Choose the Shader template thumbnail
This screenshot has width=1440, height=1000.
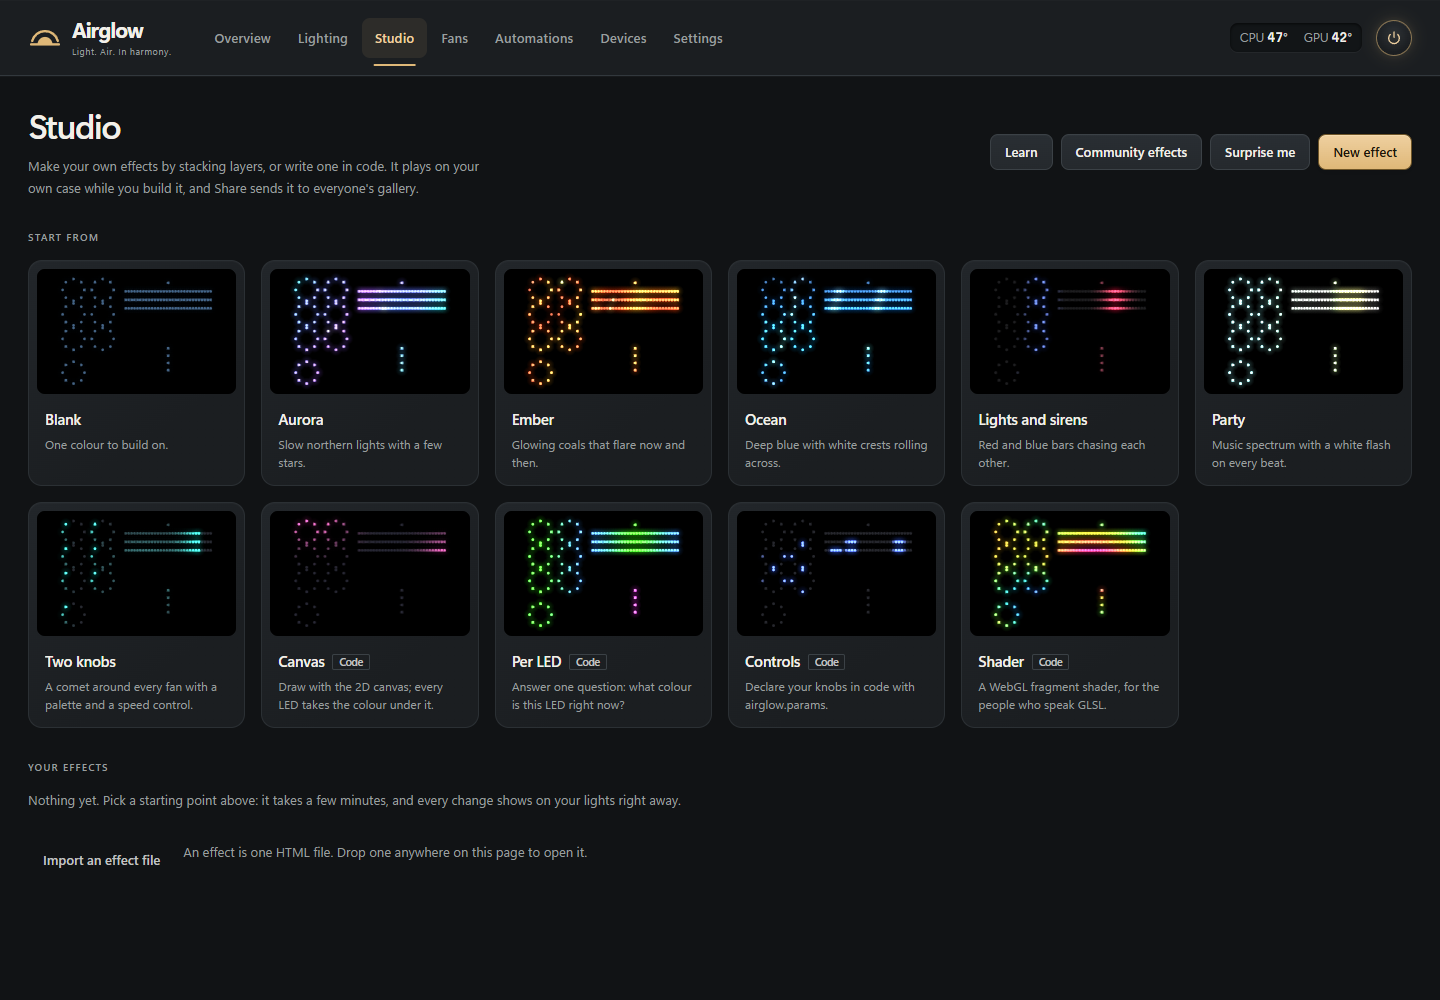point(1070,573)
